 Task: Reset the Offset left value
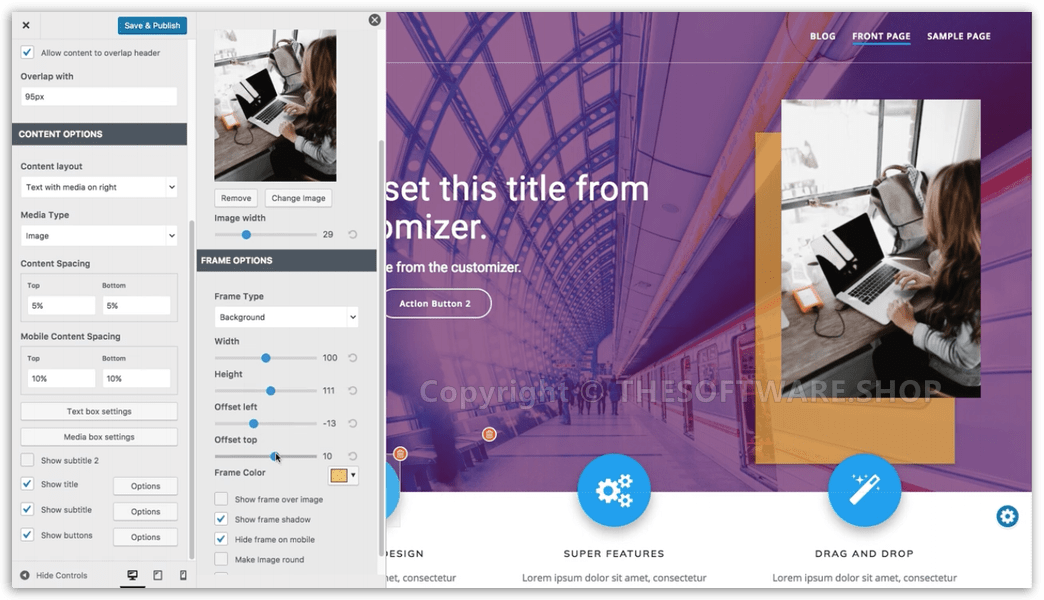pyautogui.click(x=353, y=424)
